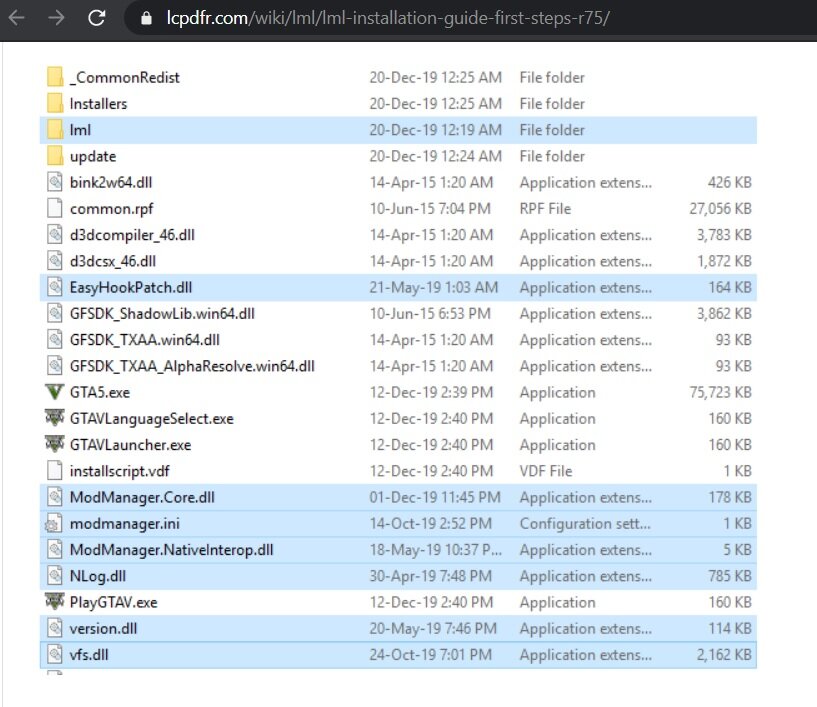
Task: Click the ModManager.Core.dll file icon
Action: 55,497
